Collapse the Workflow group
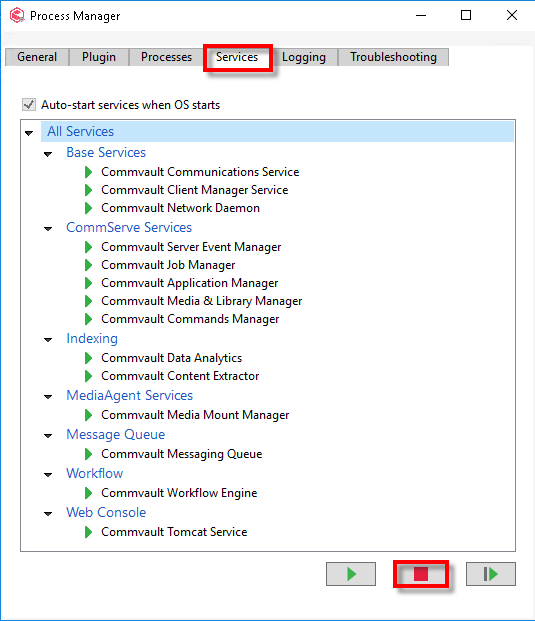Image resolution: width=535 pixels, height=621 pixels. (x=48, y=475)
